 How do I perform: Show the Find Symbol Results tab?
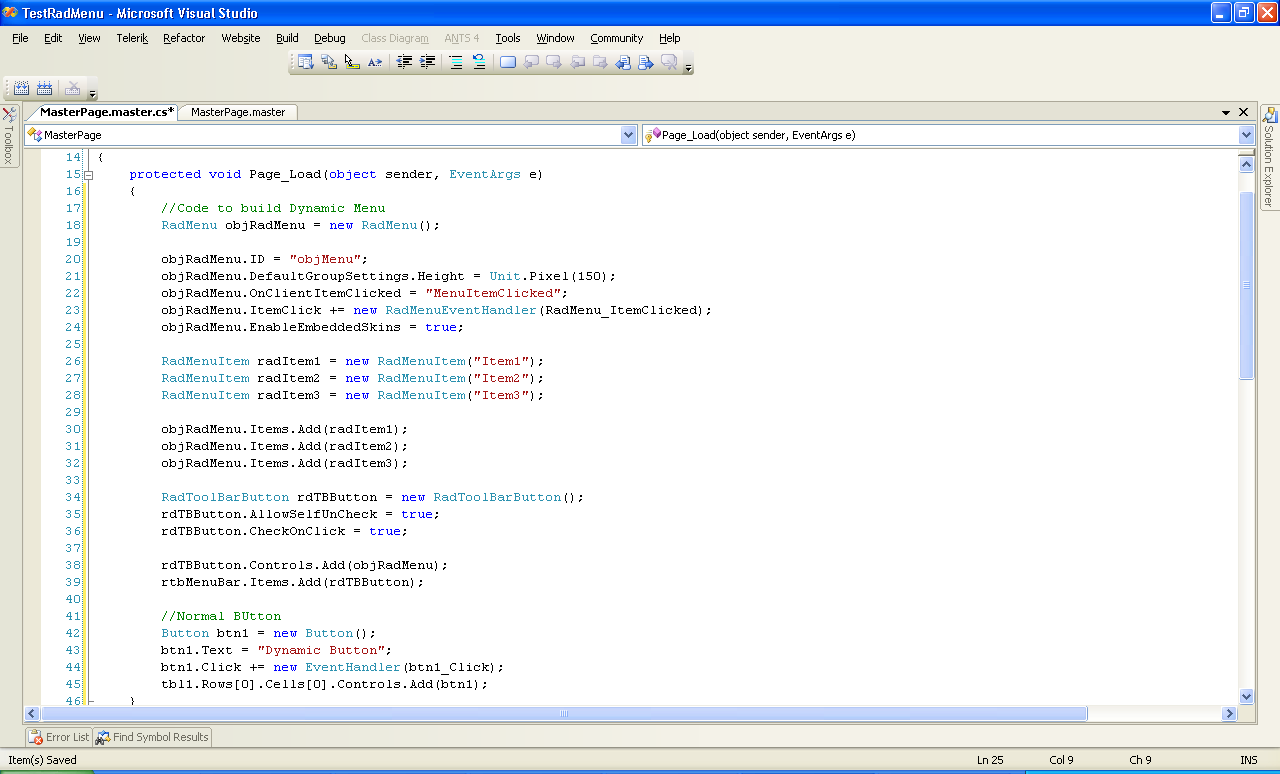pos(152,737)
